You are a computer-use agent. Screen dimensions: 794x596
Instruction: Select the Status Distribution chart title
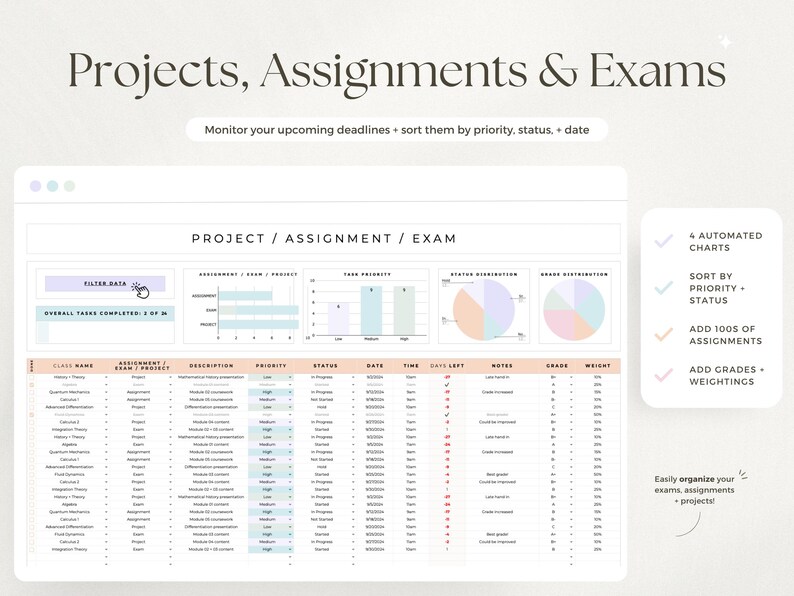(x=484, y=274)
